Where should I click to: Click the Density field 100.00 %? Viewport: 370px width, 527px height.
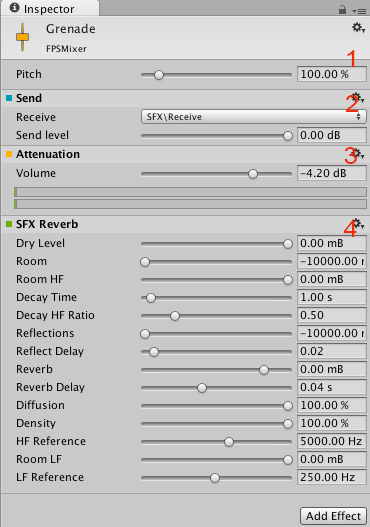pos(332,423)
